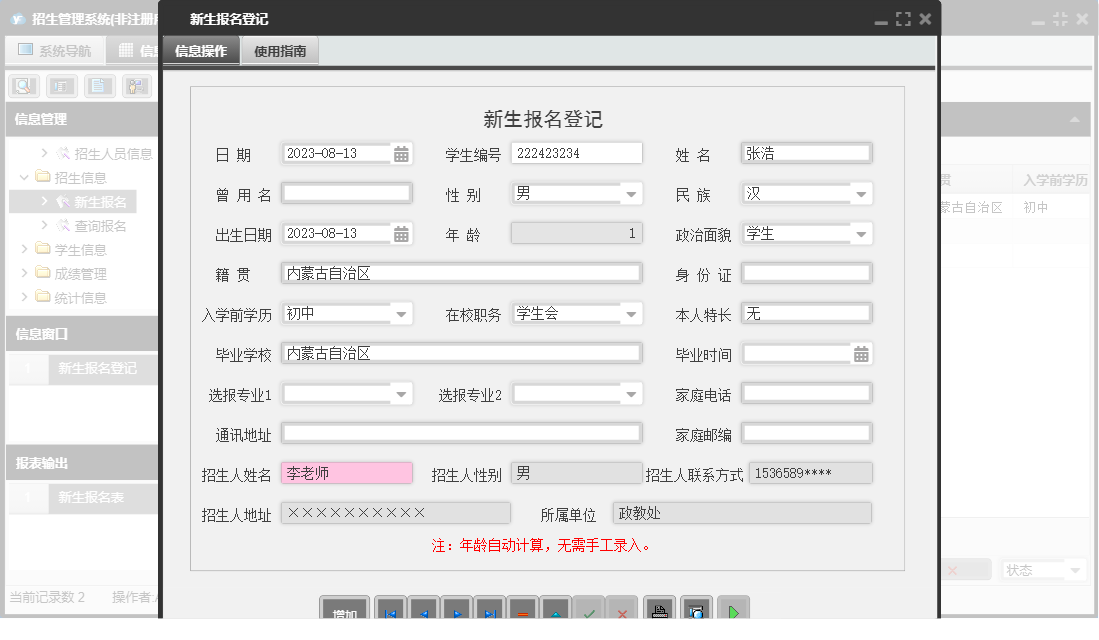Image resolution: width=1099 pixels, height=640 pixels.
Task: Open the calendar icon beside 毕业时间
Action: point(861,352)
